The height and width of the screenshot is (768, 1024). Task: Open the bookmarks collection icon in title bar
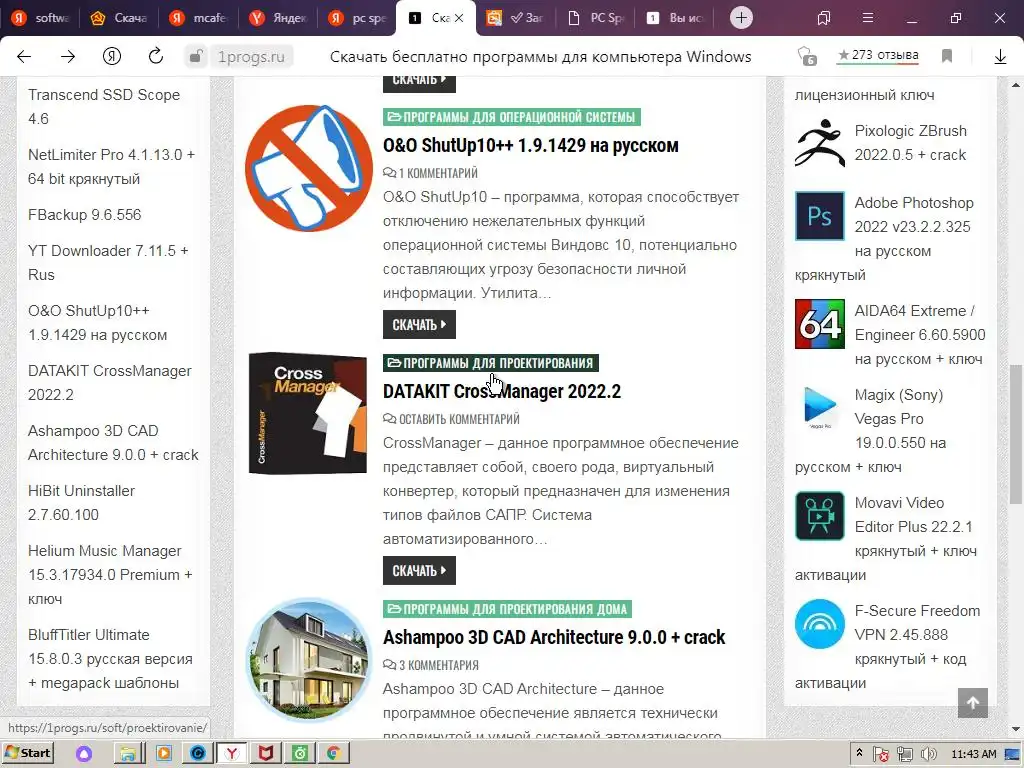pyautogui.click(x=824, y=18)
